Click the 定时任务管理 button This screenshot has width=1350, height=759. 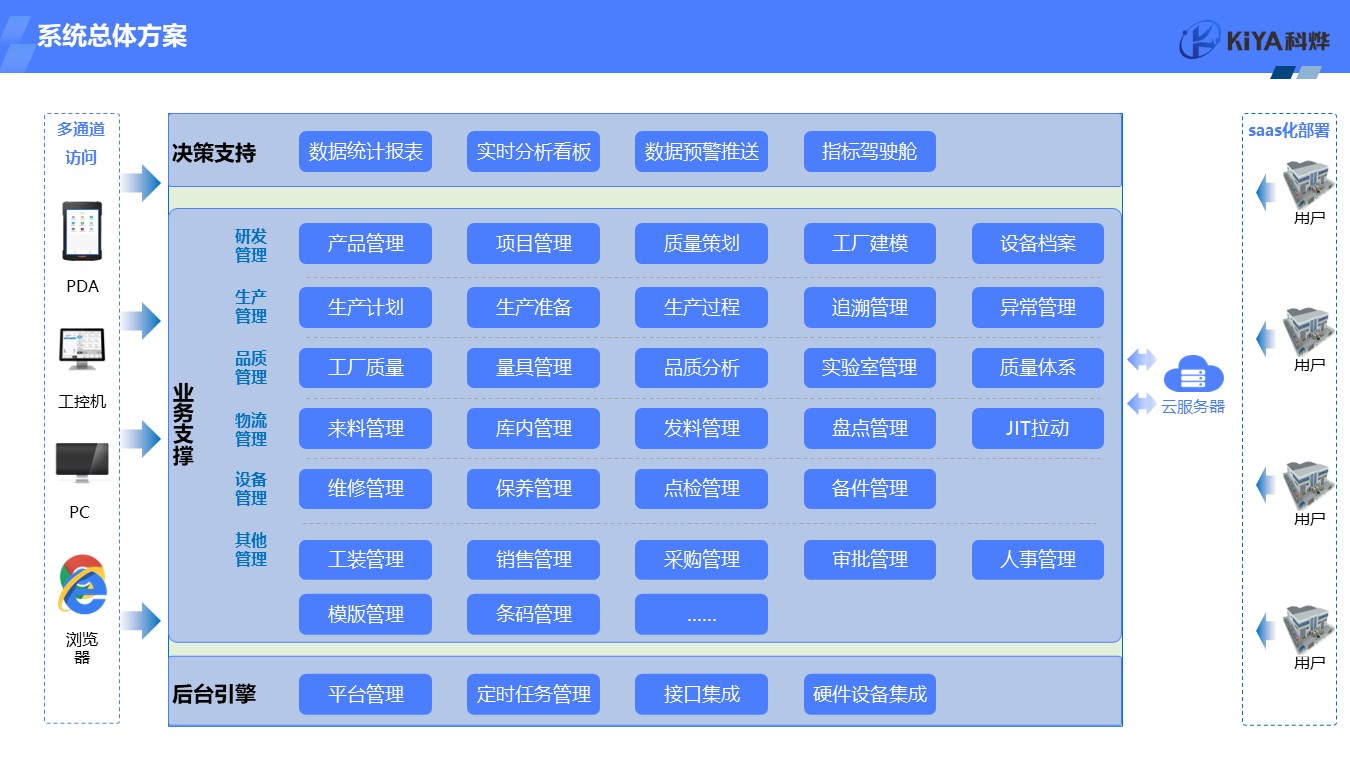533,694
